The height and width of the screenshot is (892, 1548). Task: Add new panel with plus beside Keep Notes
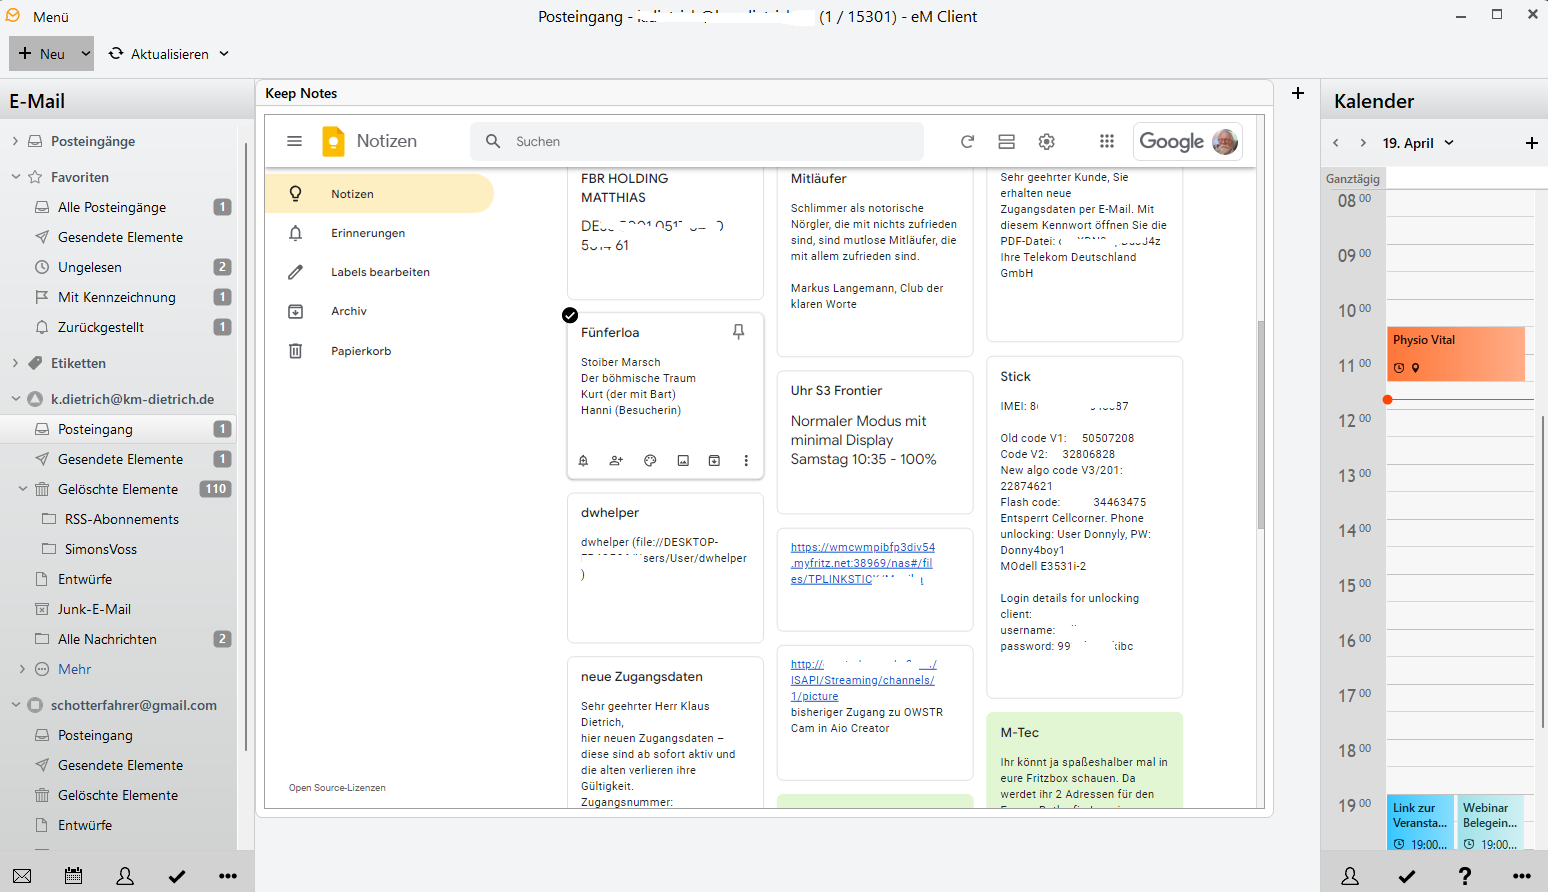pyautogui.click(x=1298, y=93)
